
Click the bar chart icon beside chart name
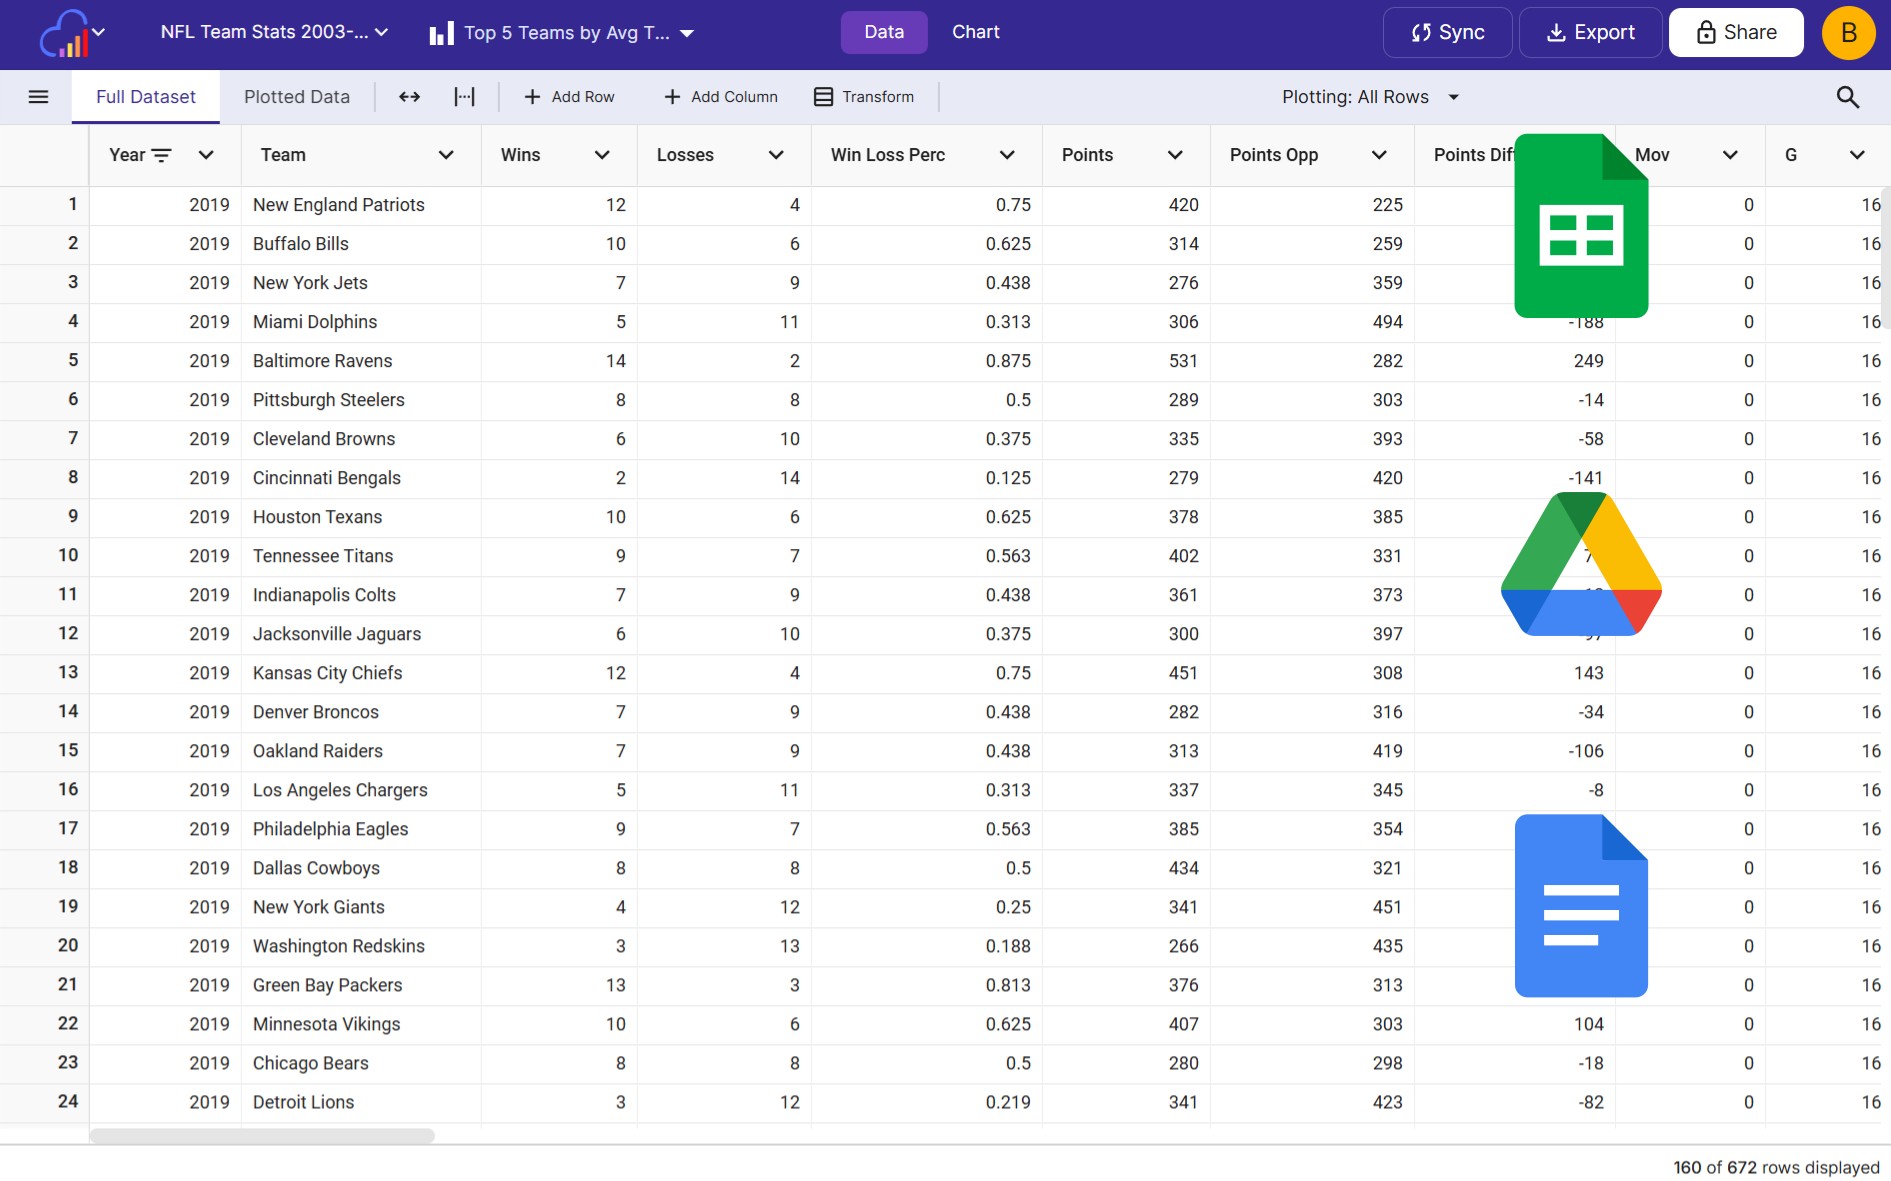click(441, 33)
